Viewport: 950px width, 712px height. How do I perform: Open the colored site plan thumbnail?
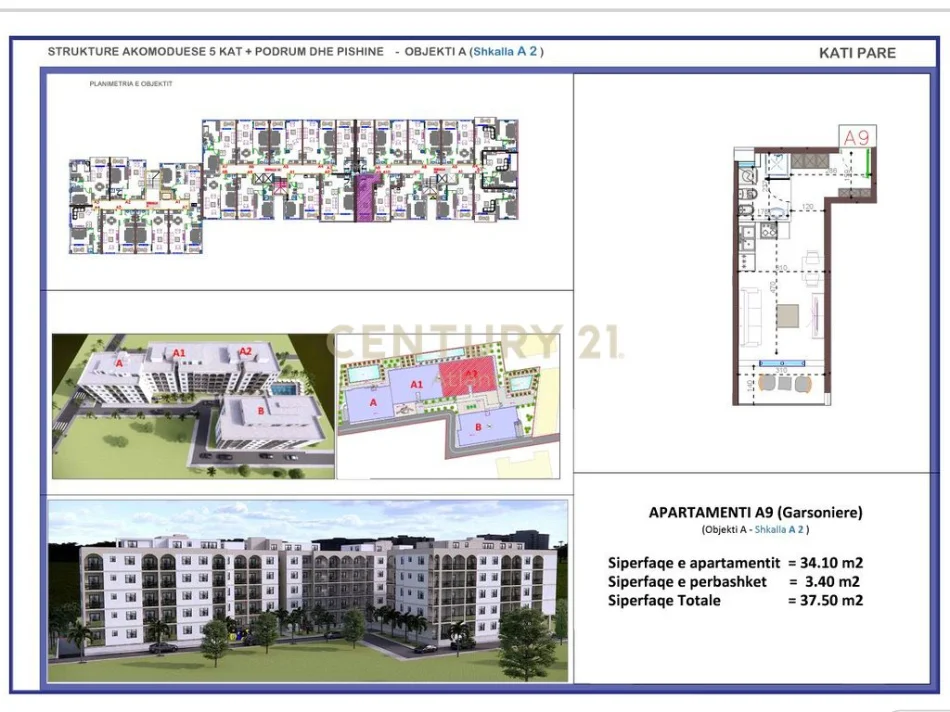coord(448,406)
